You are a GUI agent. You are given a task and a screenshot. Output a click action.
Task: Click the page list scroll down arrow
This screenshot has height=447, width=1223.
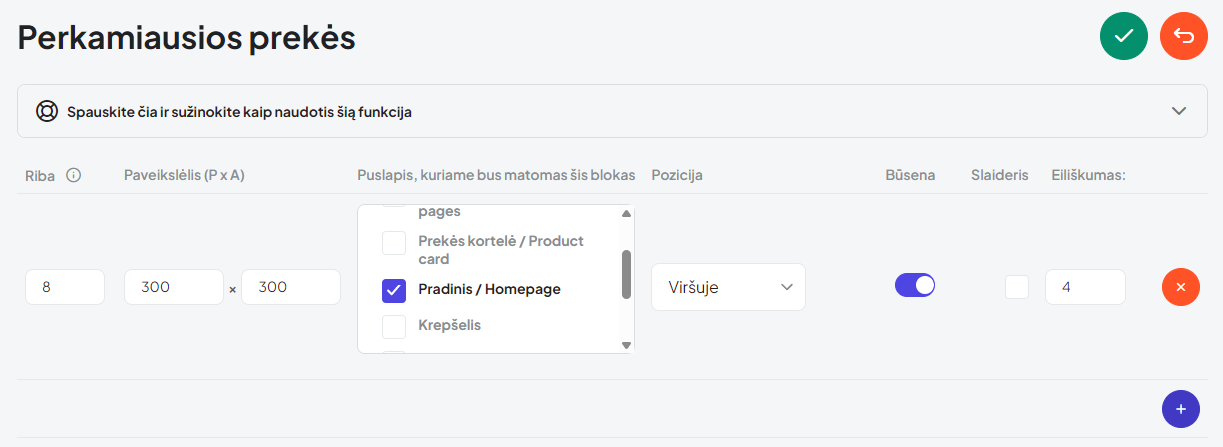click(627, 345)
